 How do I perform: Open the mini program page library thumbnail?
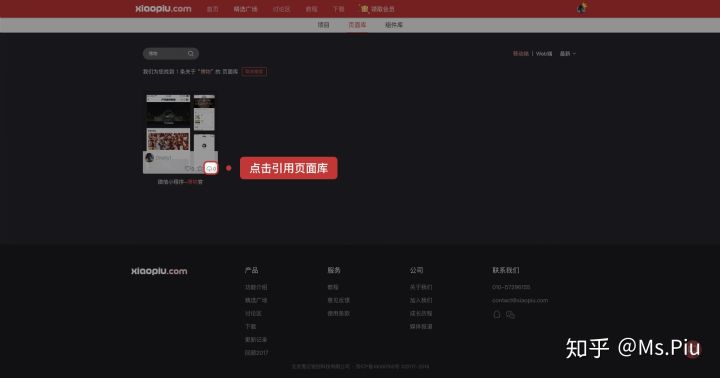click(180, 134)
